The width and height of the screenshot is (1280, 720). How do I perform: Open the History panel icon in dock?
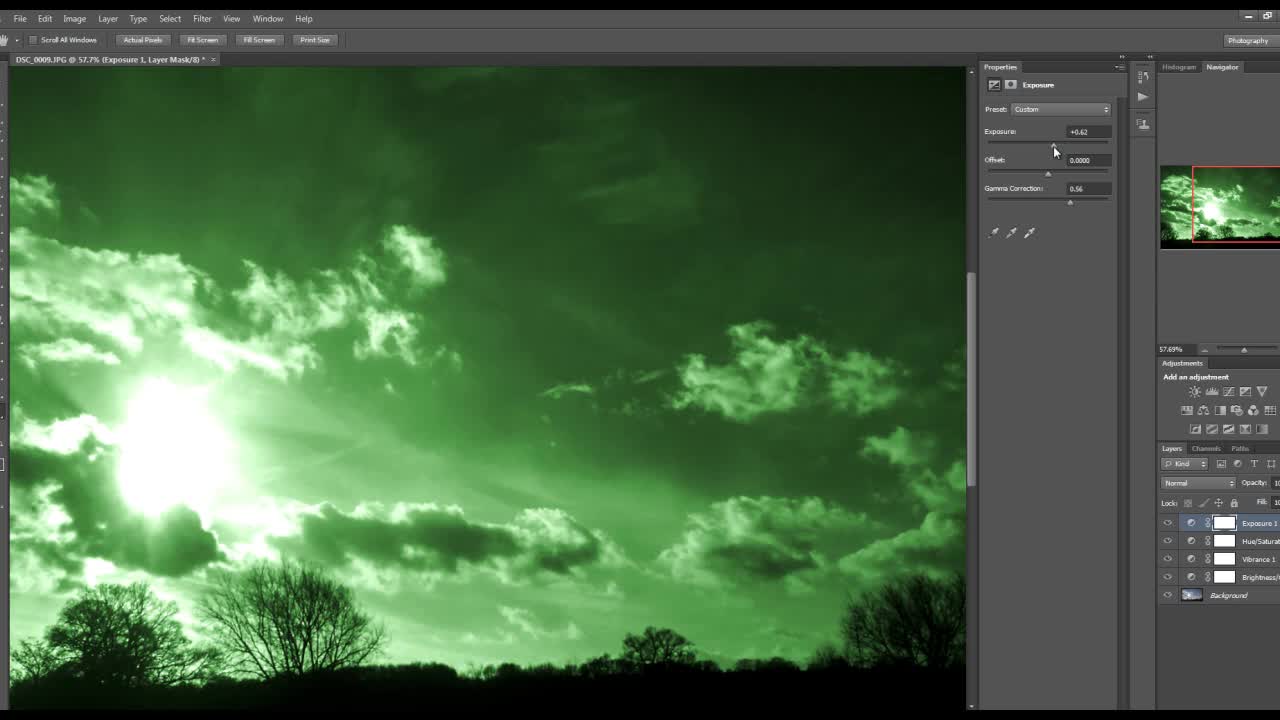tap(1143, 76)
